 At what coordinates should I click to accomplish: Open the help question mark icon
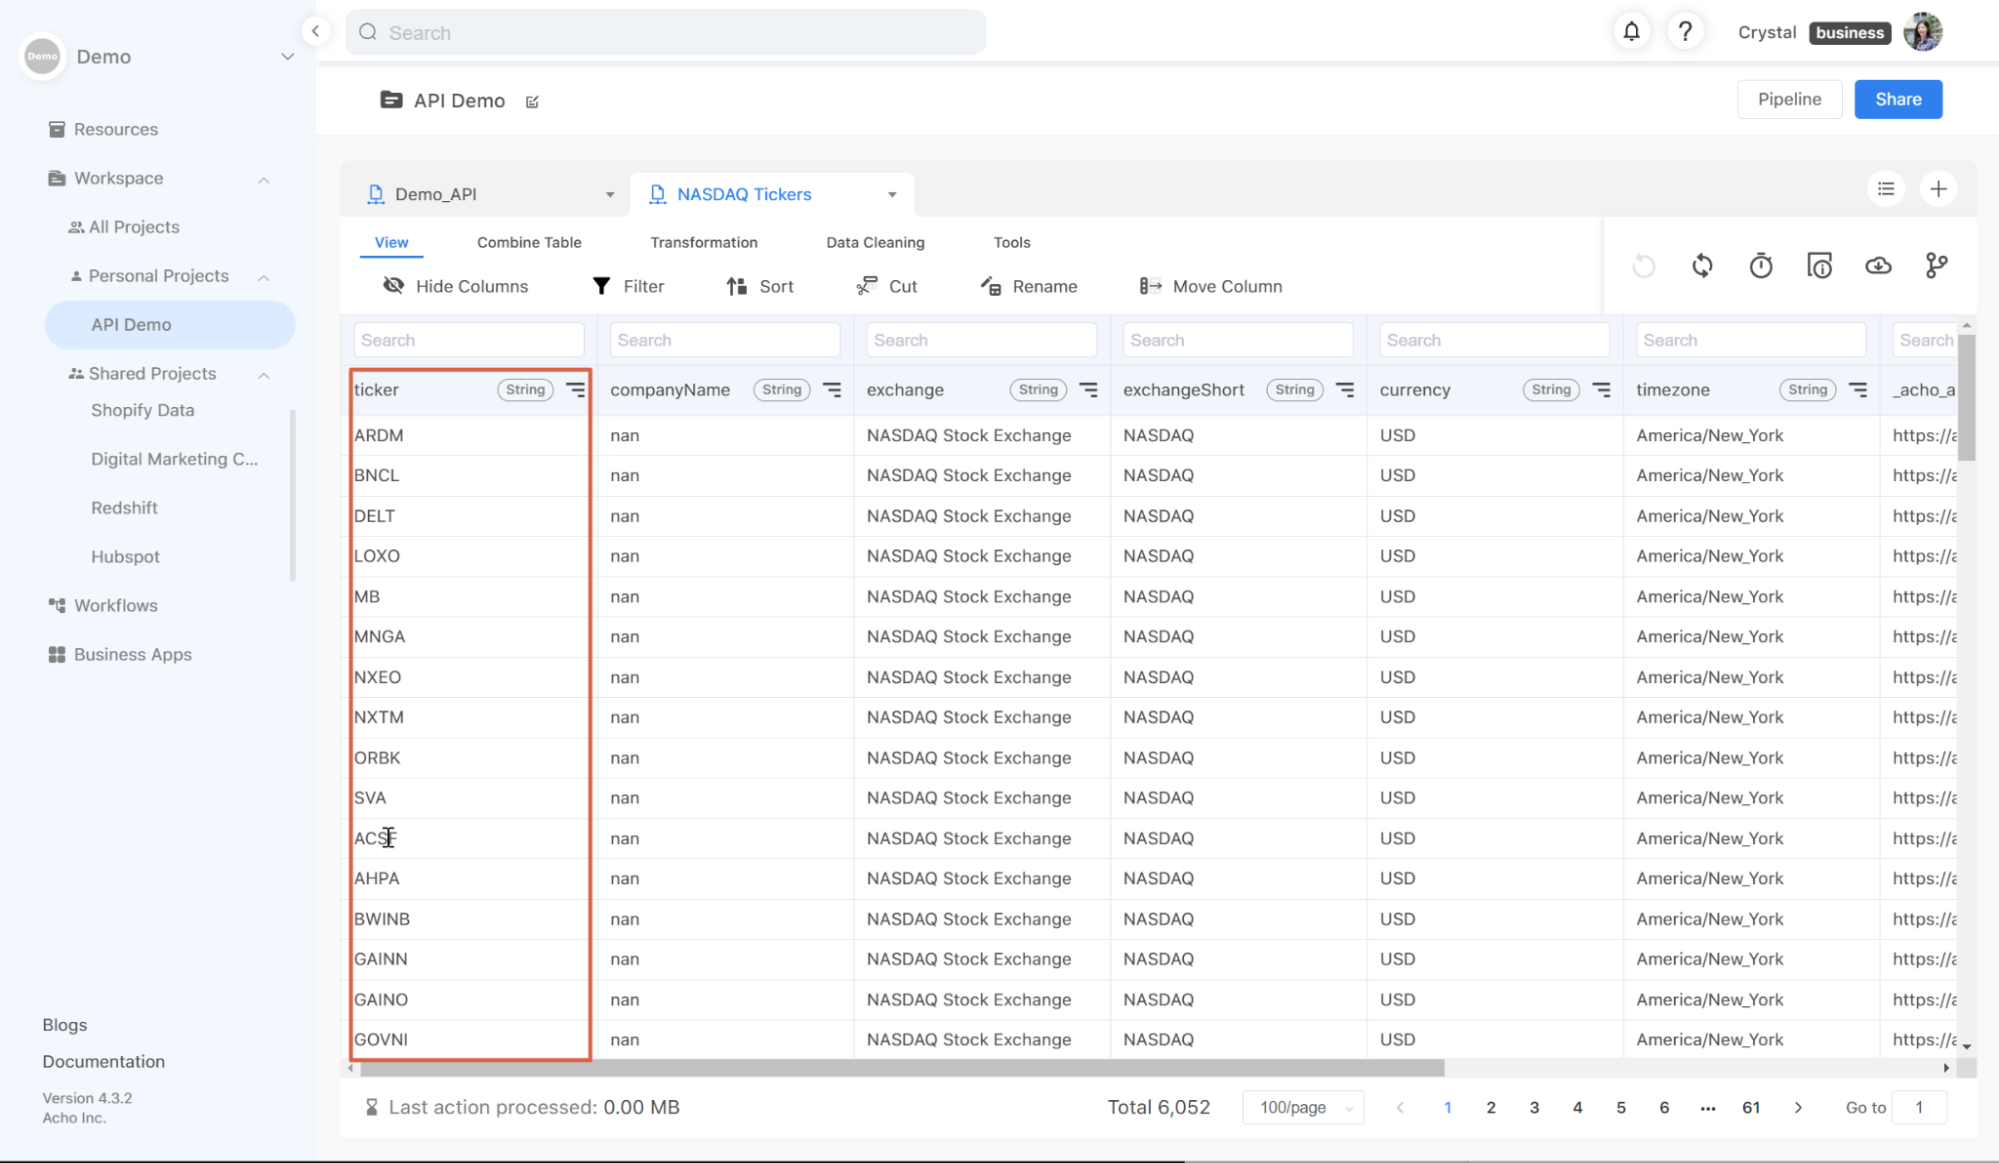(x=1685, y=32)
